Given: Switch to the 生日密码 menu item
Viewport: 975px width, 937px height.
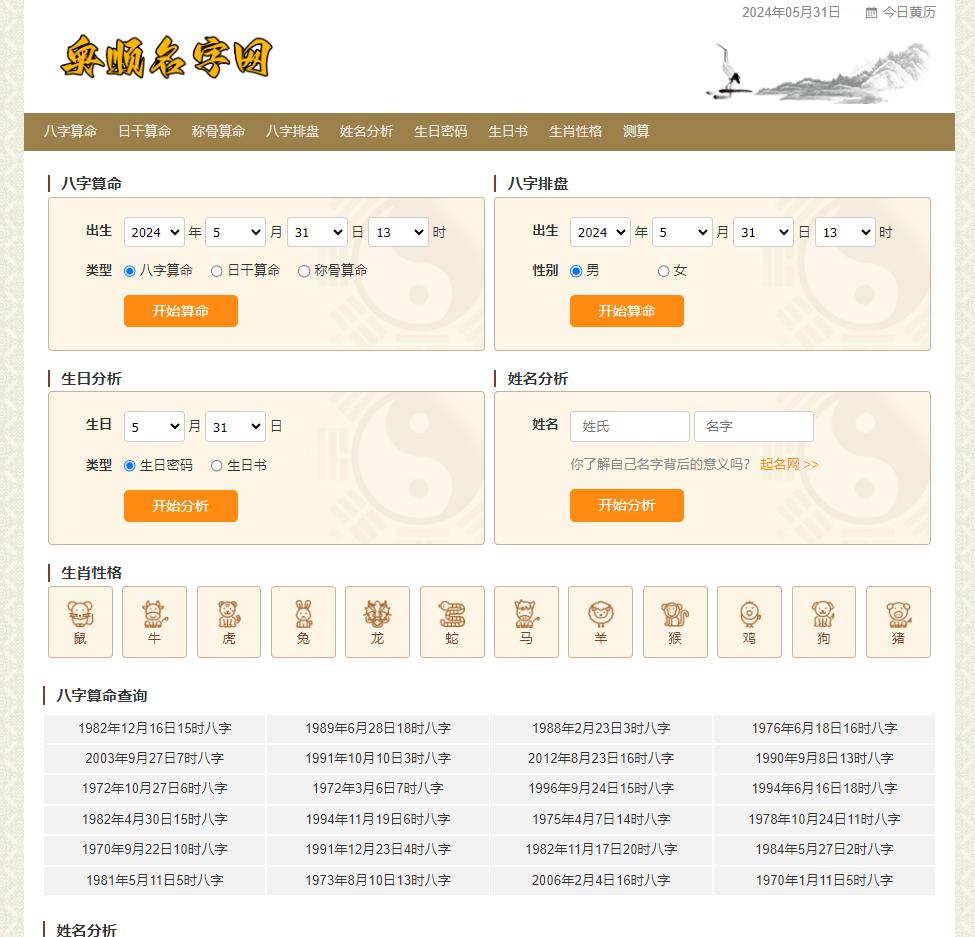Looking at the screenshot, I should point(440,131).
